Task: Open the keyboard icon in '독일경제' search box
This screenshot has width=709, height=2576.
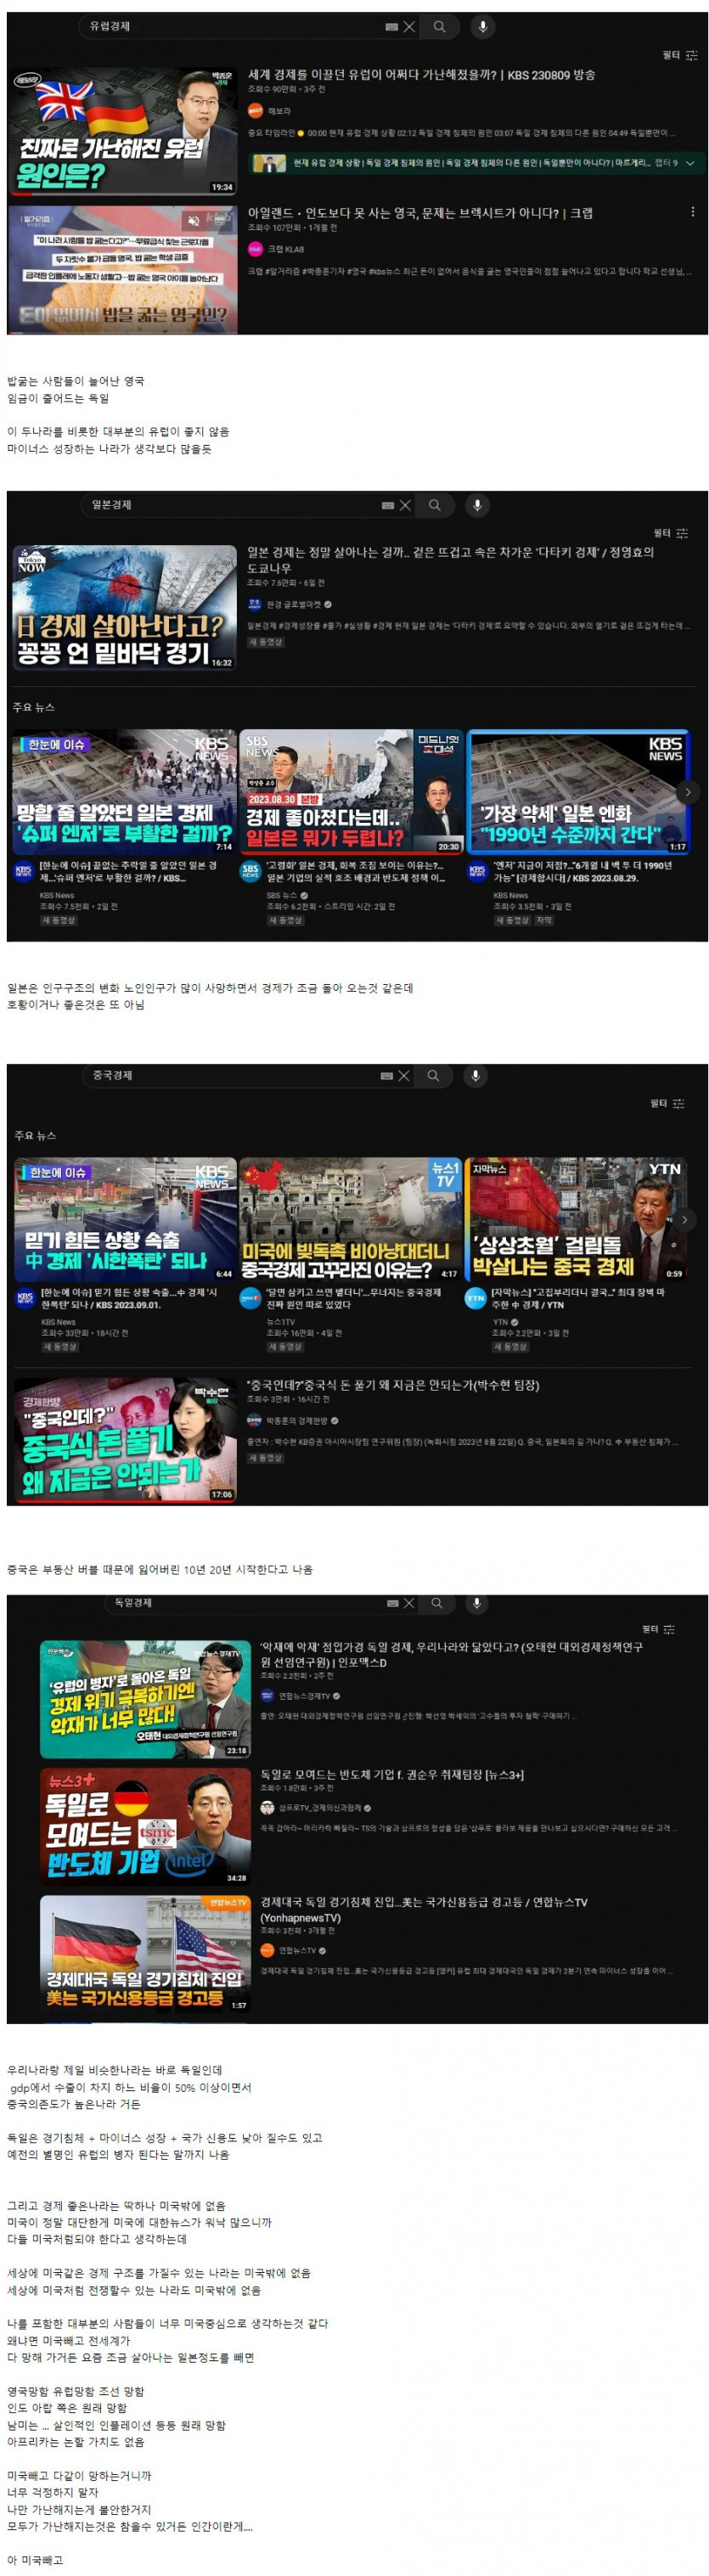Action: coord(392,1603)
